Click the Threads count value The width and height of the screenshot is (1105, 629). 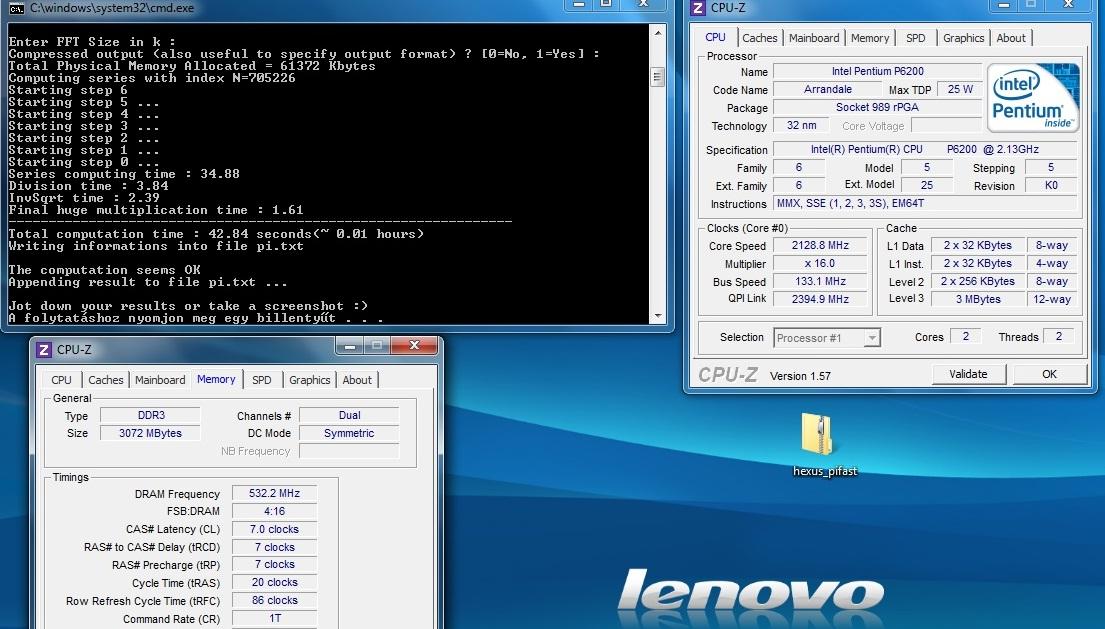click(1058, 337)
